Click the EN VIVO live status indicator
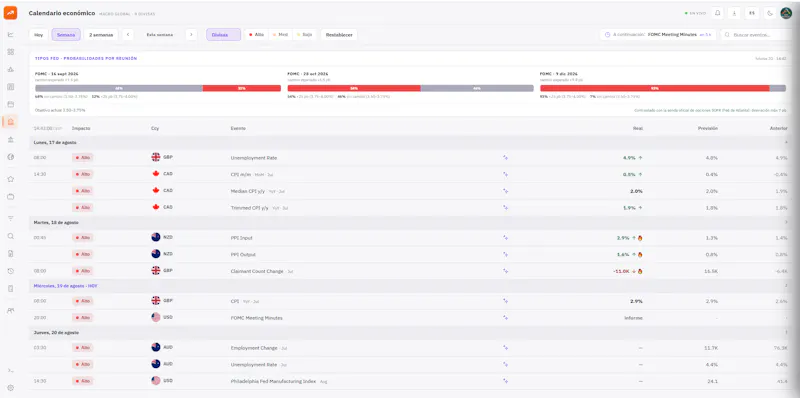This screenshot has width=800, height=398. point(695,13)
